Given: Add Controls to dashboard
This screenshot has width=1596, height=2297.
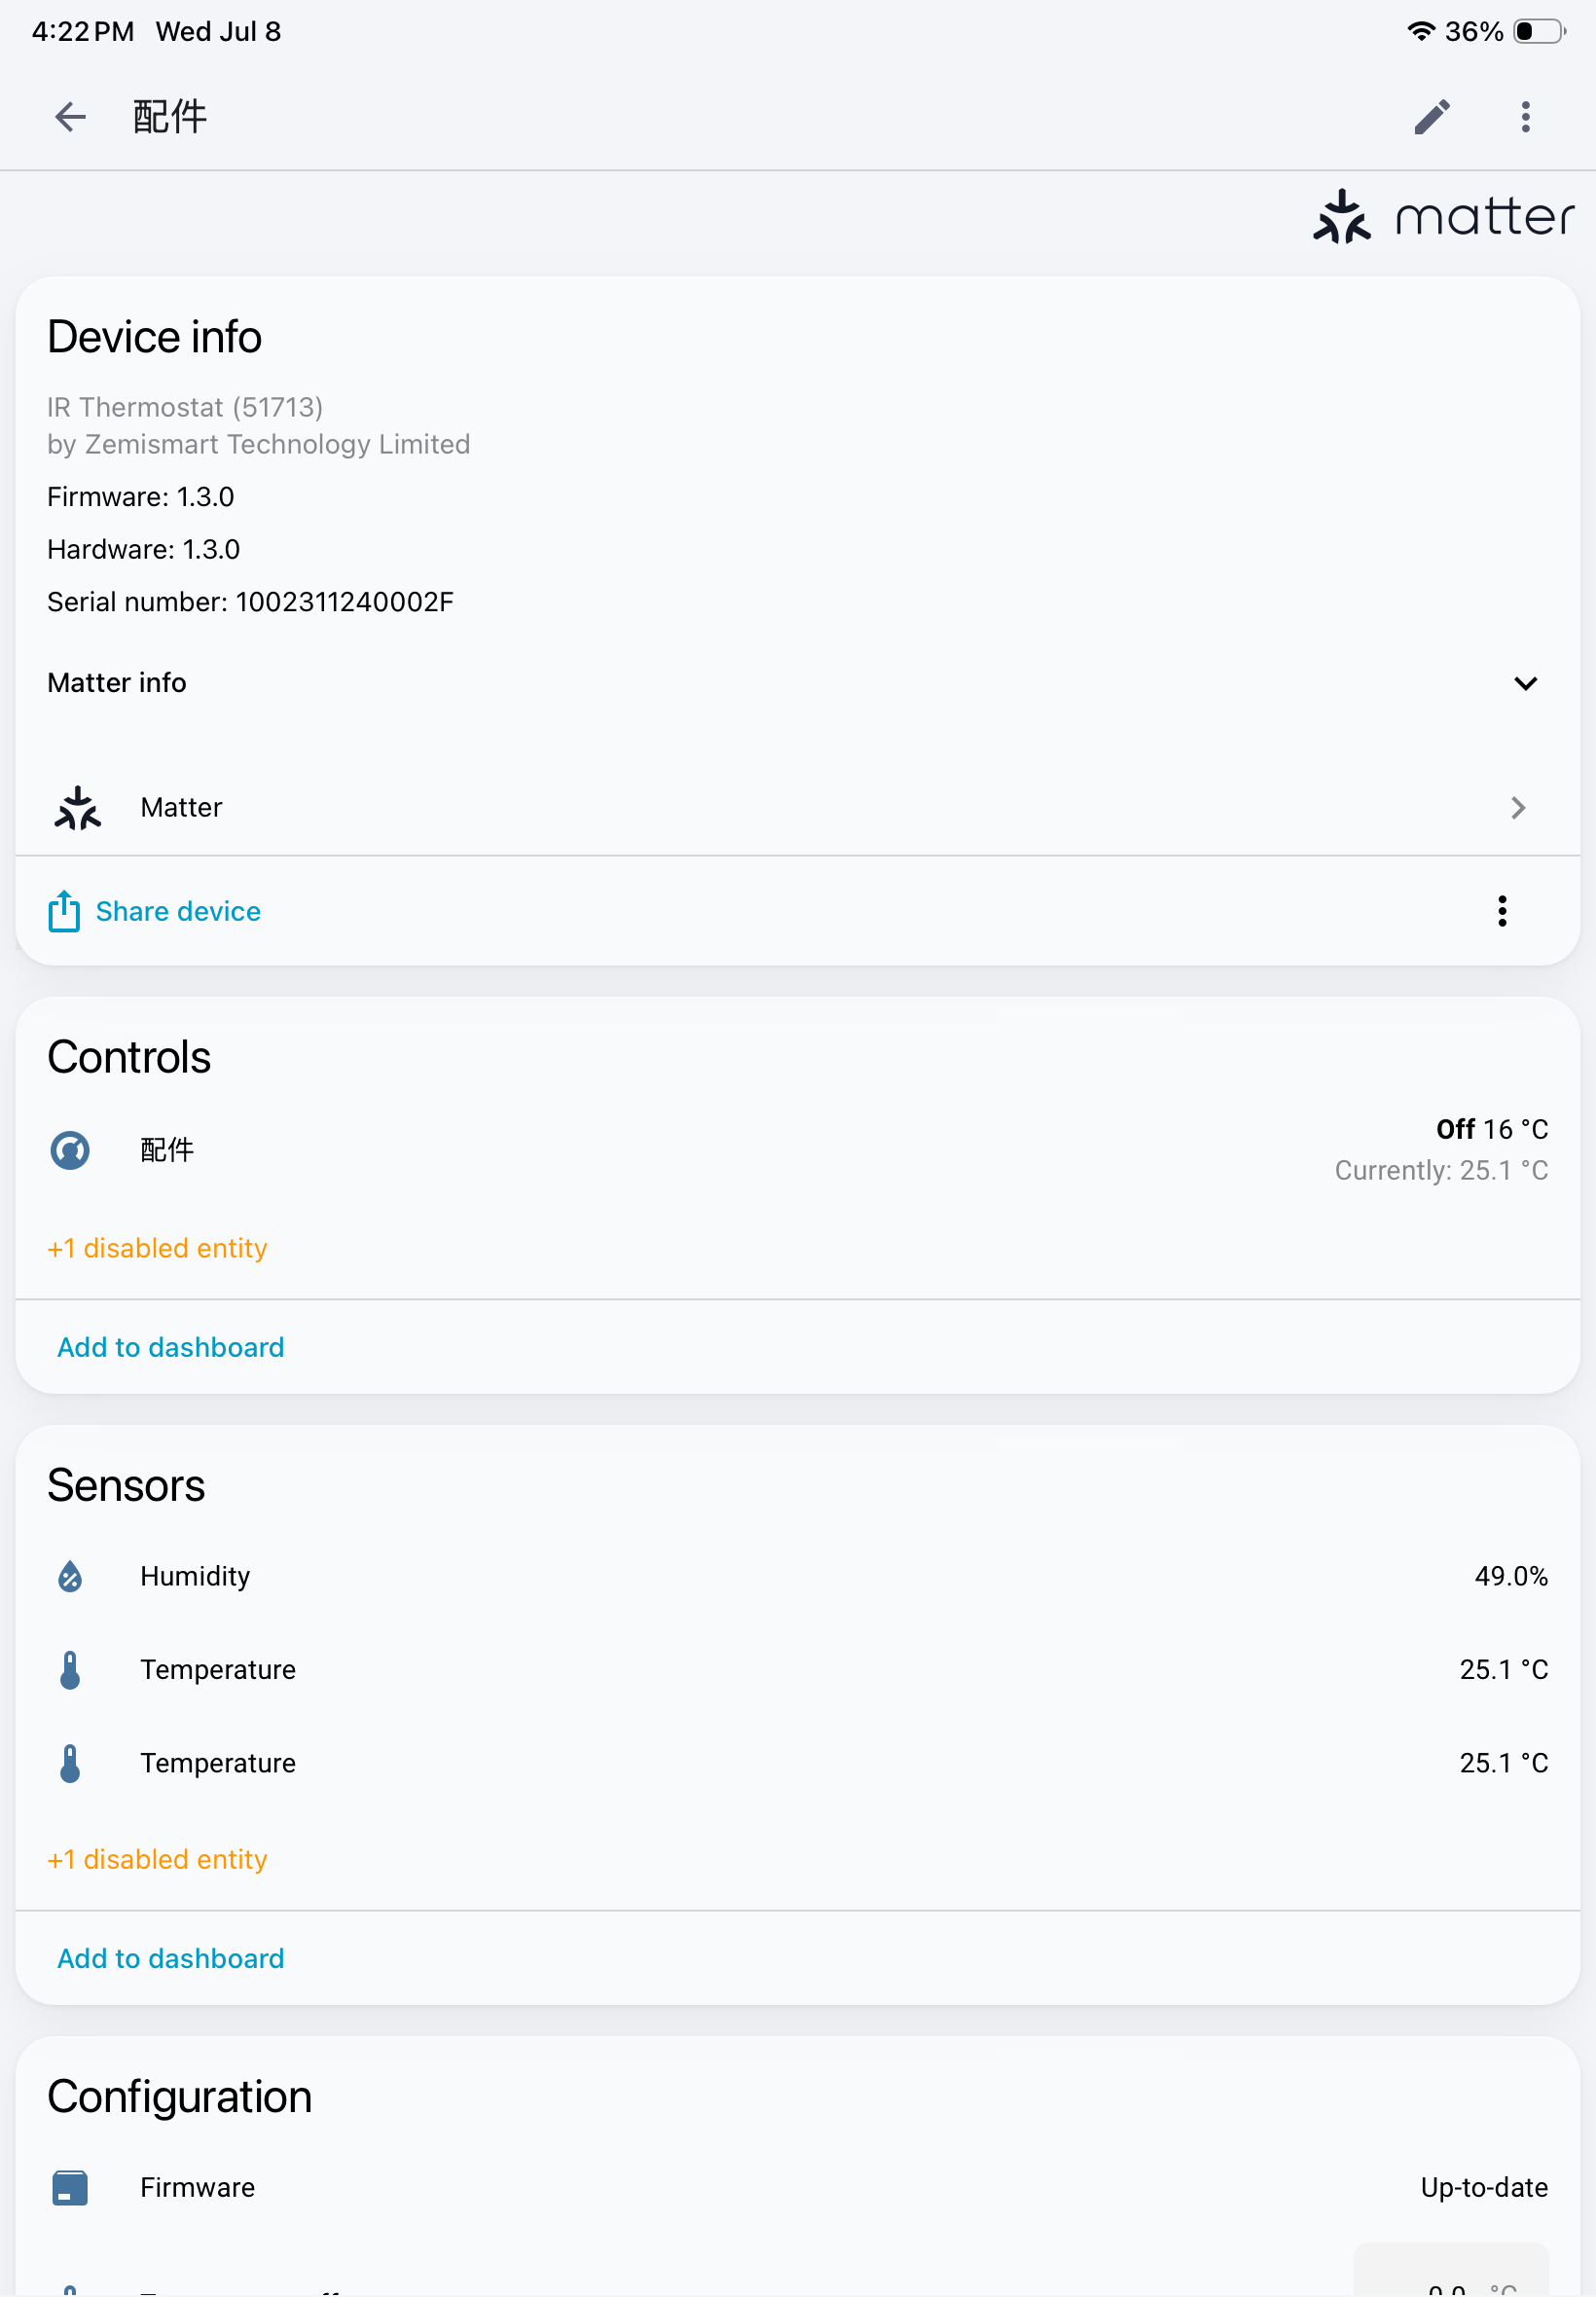Looking at the screenshot, I should point(171,1347).
